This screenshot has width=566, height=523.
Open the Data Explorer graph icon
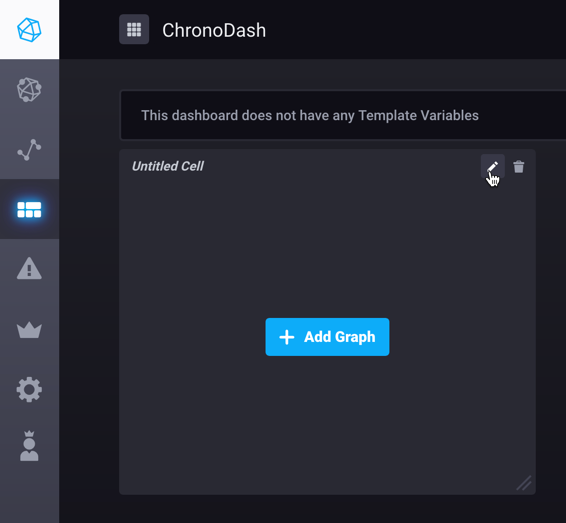pos(29,149)
